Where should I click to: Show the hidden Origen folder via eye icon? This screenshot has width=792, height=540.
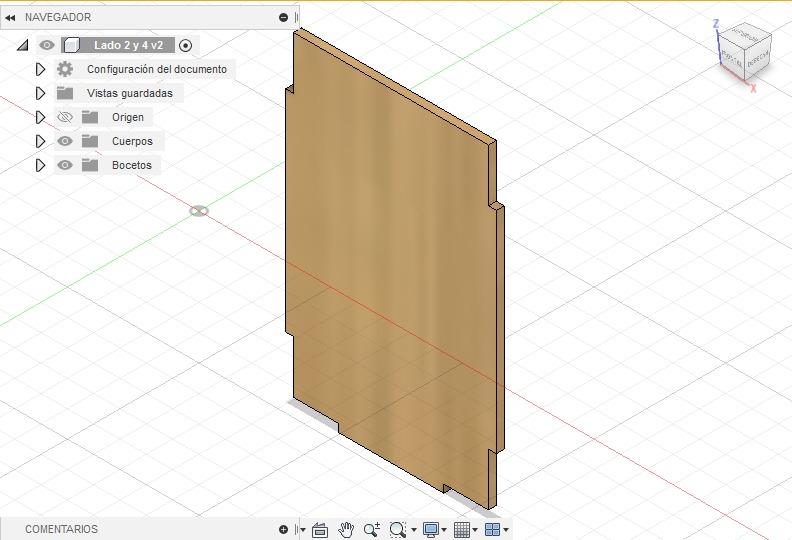pos(65,117)
